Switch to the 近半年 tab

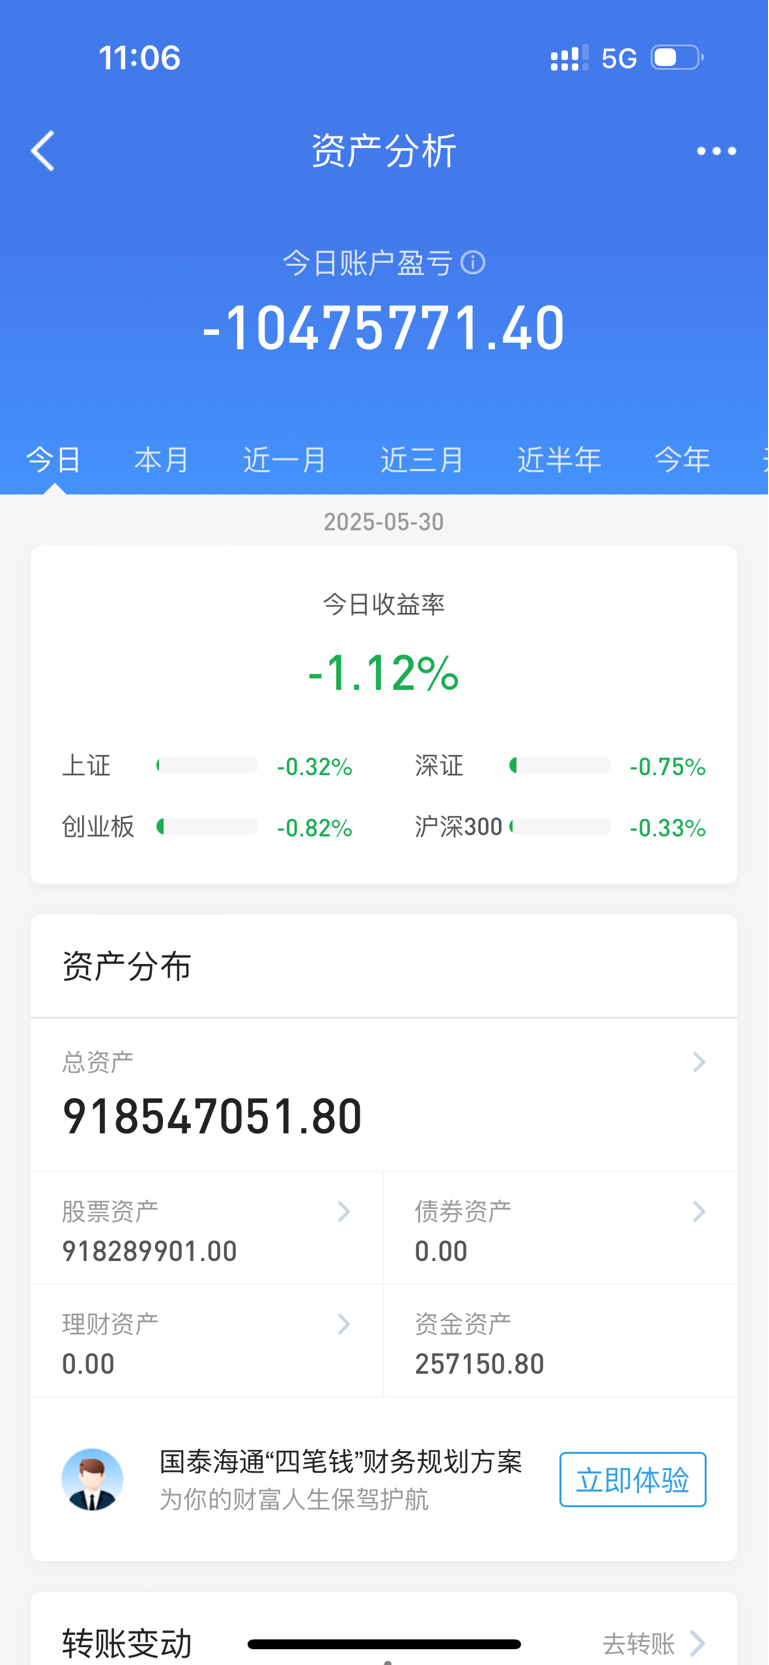click(559, 460)
